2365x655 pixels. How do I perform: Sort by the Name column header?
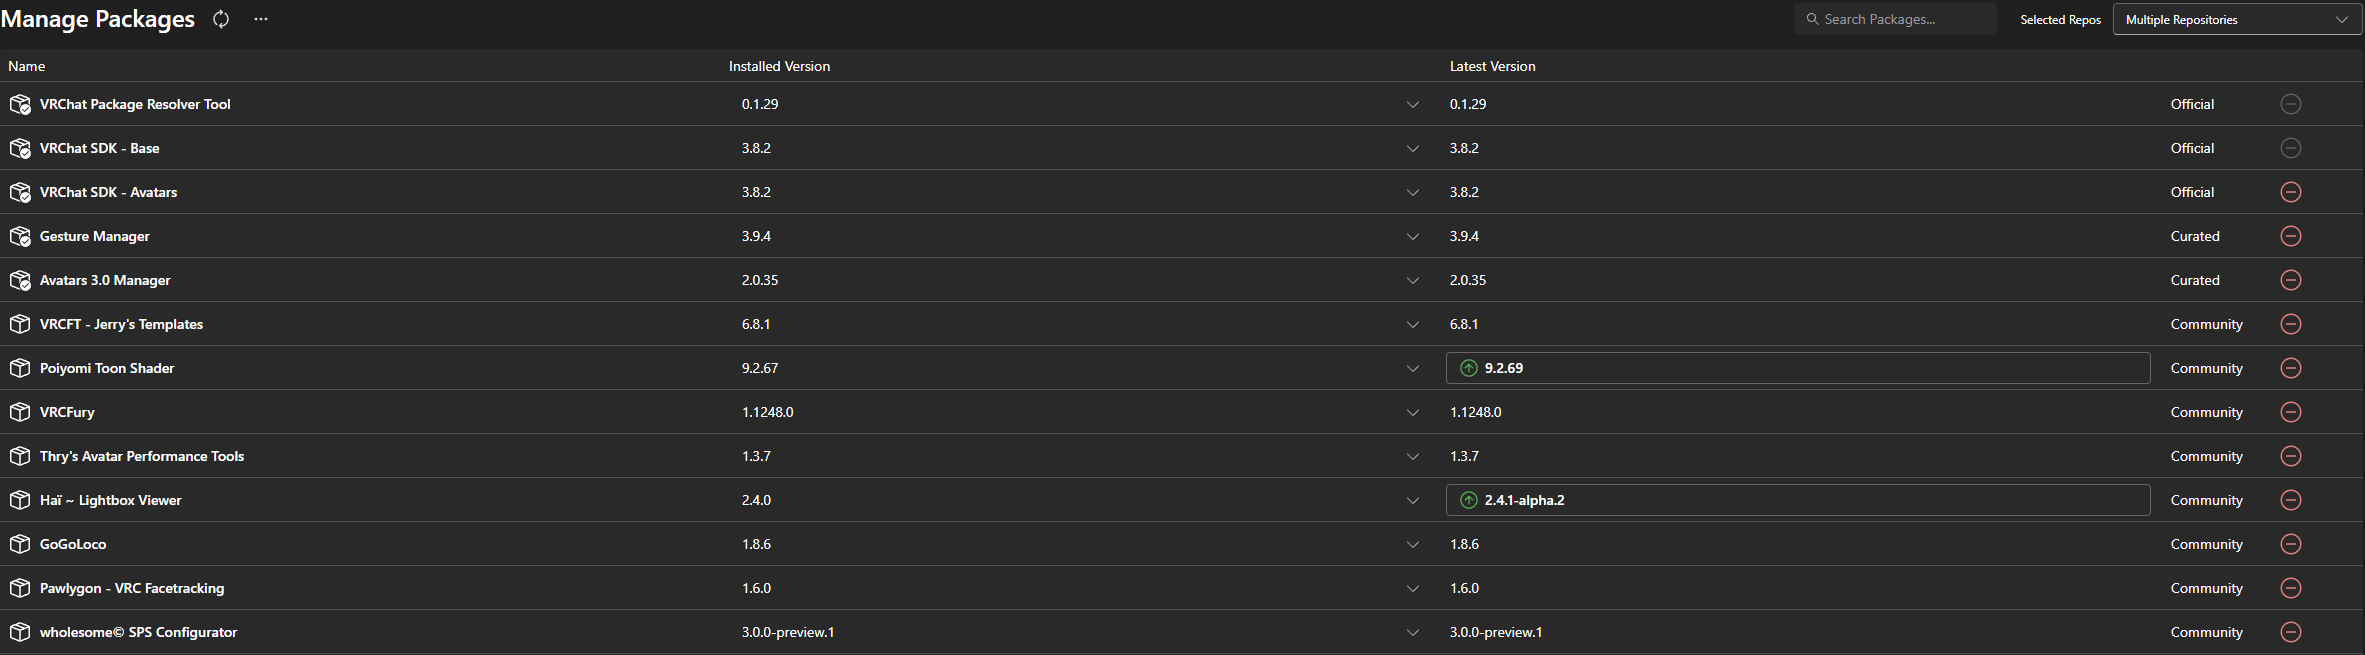coord(27,66)
